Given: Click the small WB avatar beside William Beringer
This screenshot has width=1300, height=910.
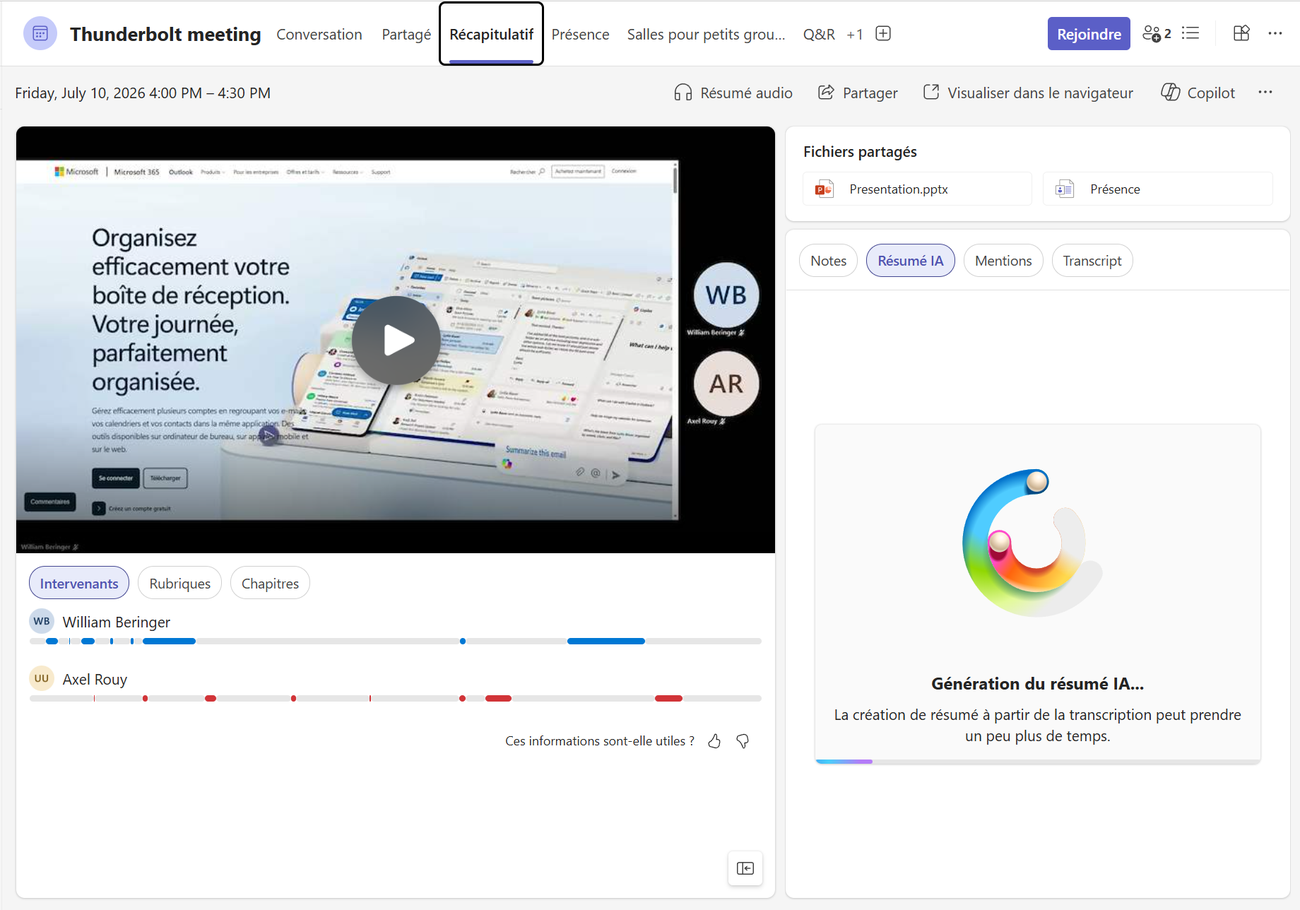Looking at the screenshot, I should 41,621.
